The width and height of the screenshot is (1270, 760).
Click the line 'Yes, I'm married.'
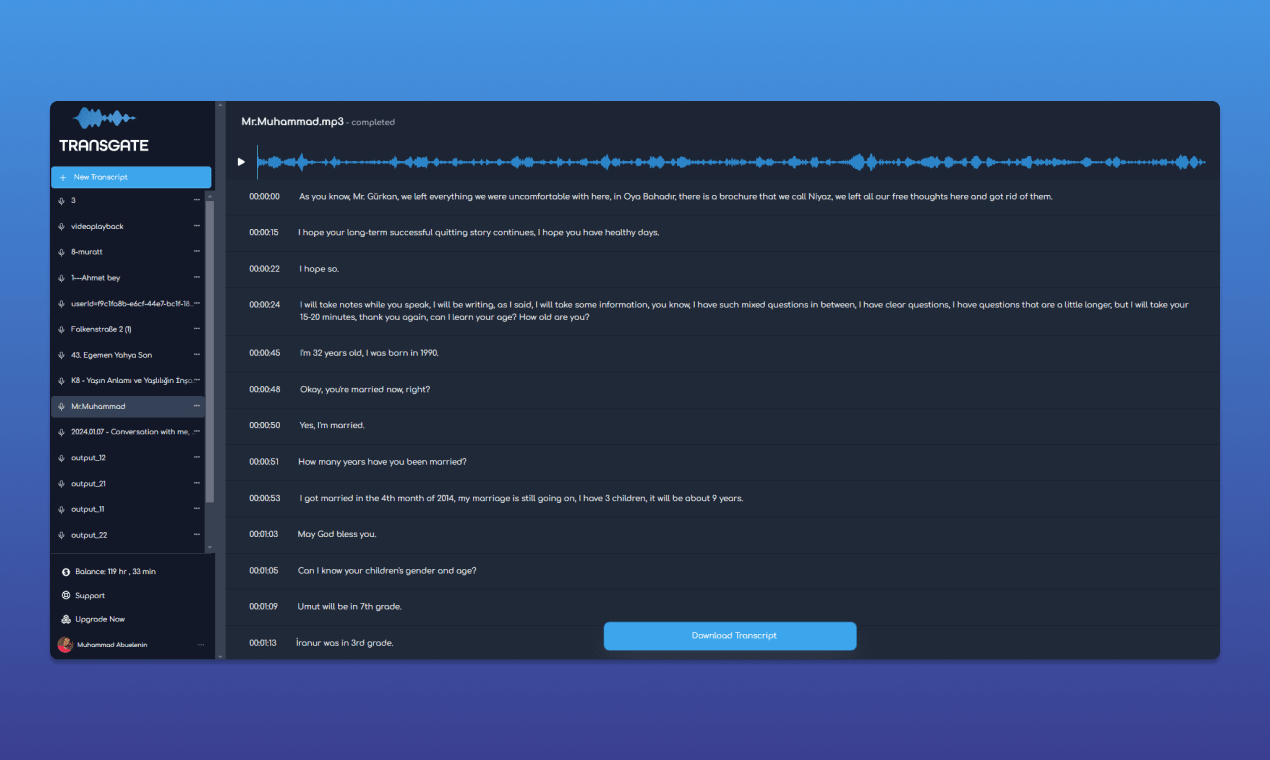(x=332, y=426)
